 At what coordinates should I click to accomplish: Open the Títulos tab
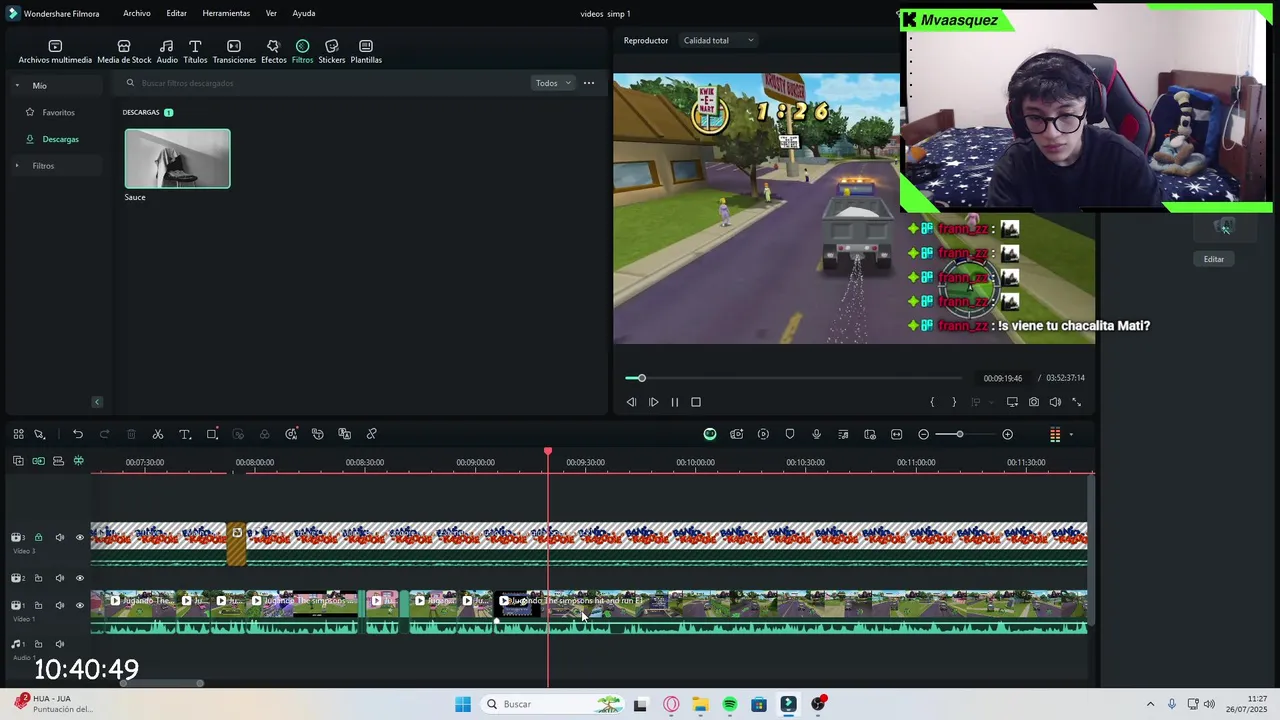195,52
